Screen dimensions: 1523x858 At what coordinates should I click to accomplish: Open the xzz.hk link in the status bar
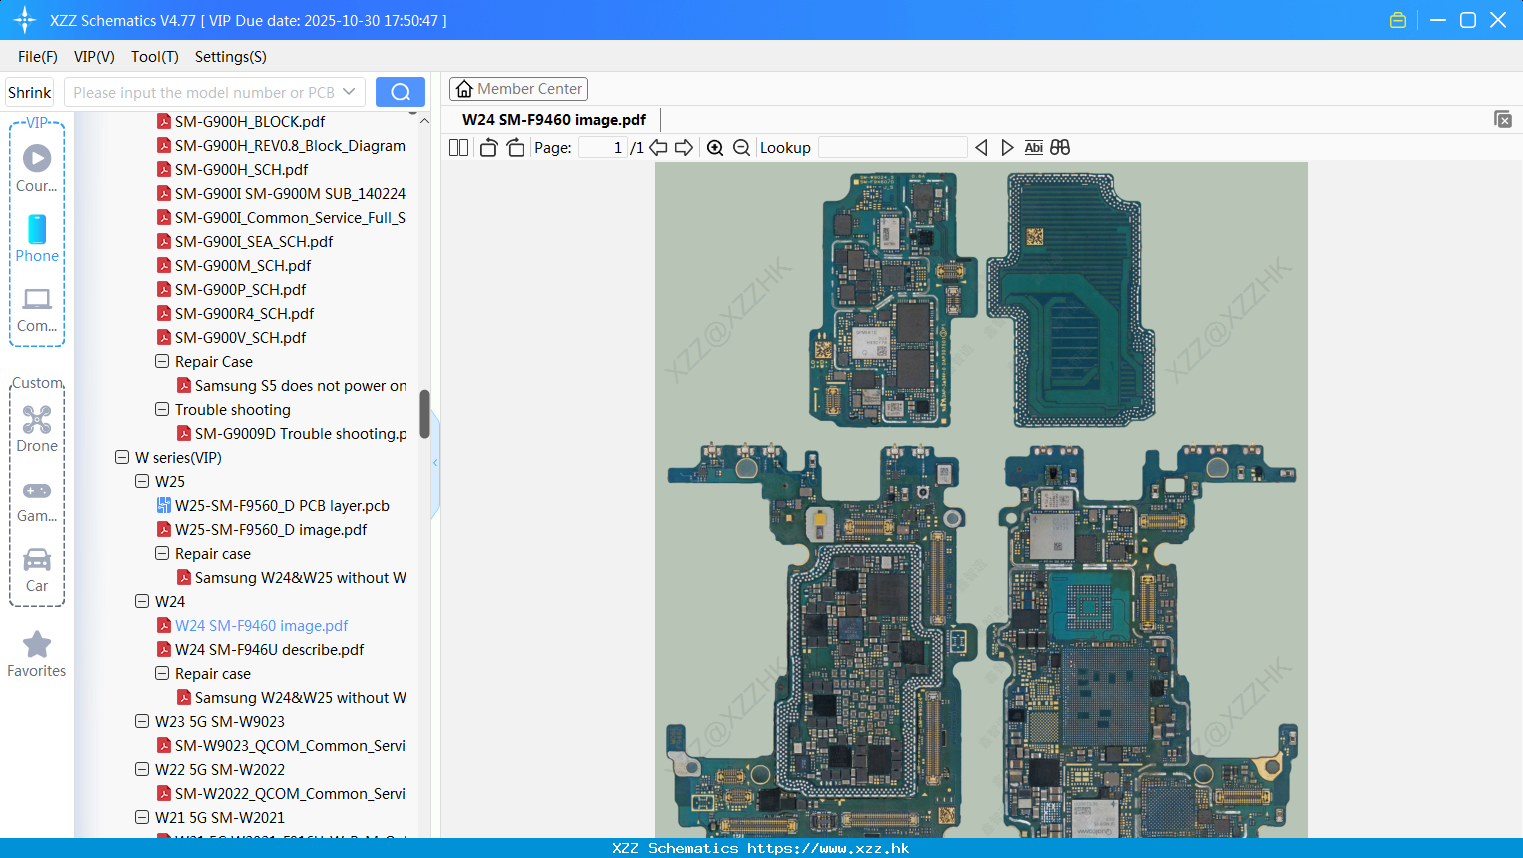coord(828,848)
